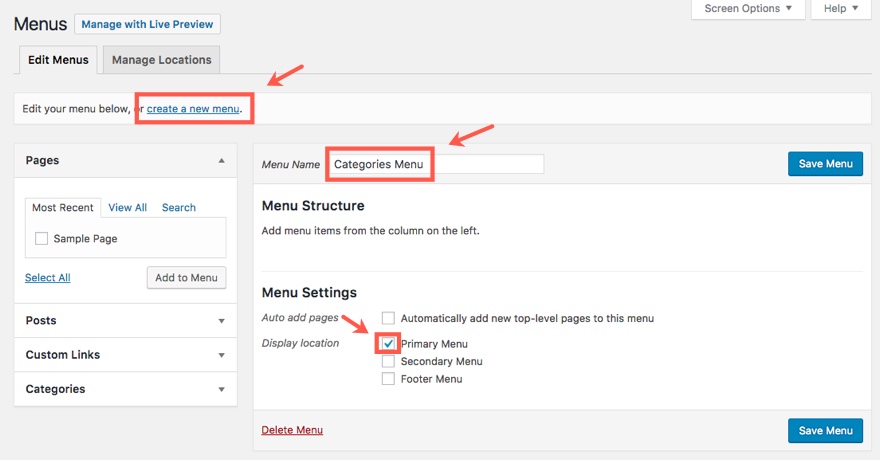This screenshot has height=460, width=880.
Task: Click the Menus page title
Action: 40,24
